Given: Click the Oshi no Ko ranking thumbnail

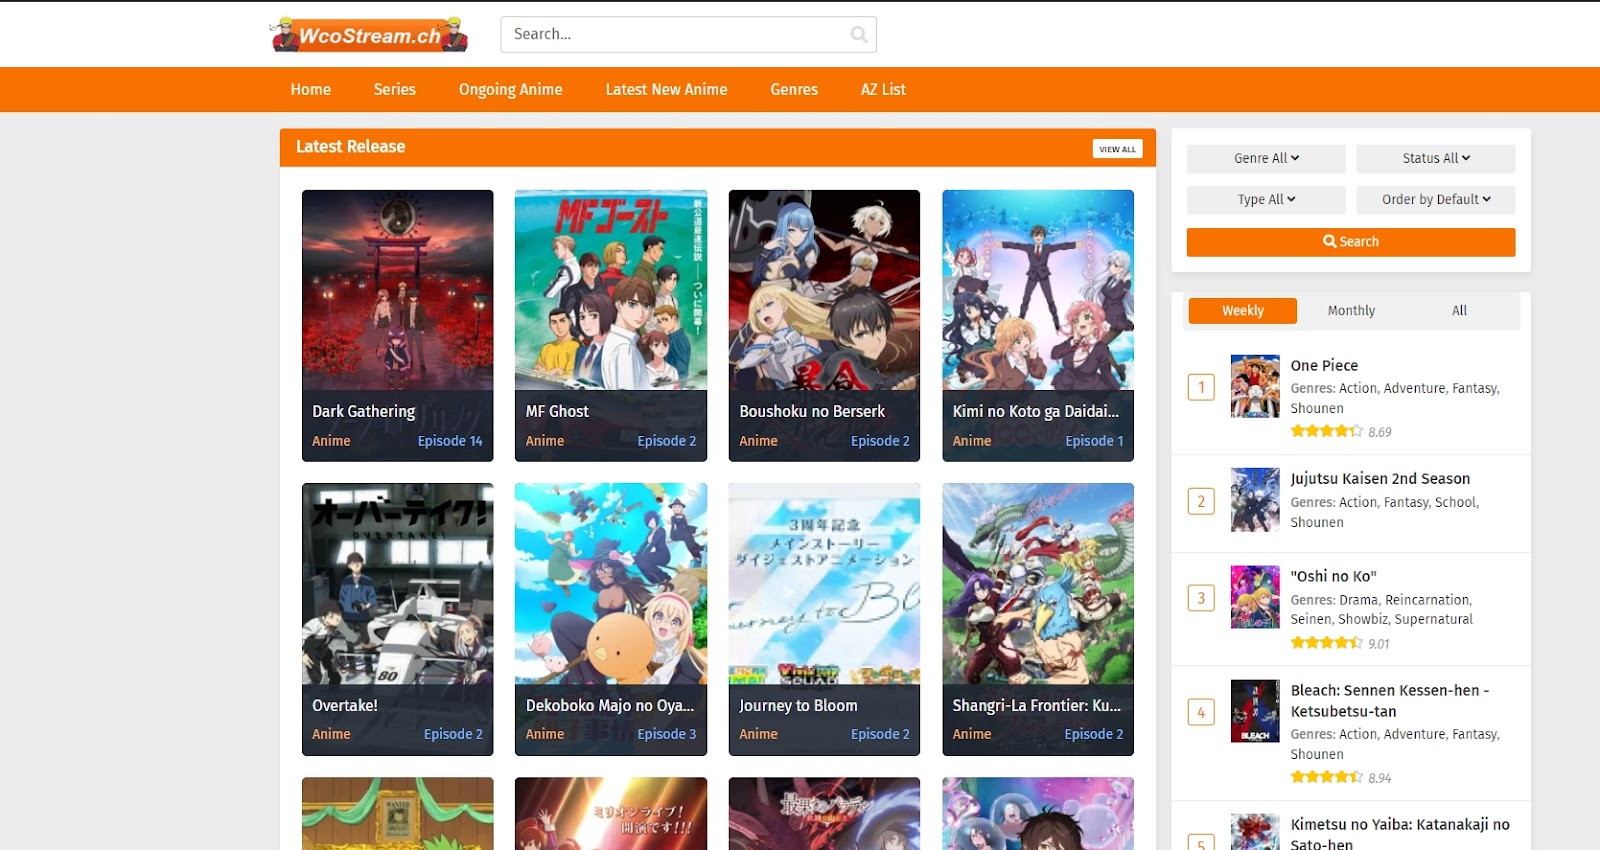Looking at the screenshot, I should [x=1255, y=597].
